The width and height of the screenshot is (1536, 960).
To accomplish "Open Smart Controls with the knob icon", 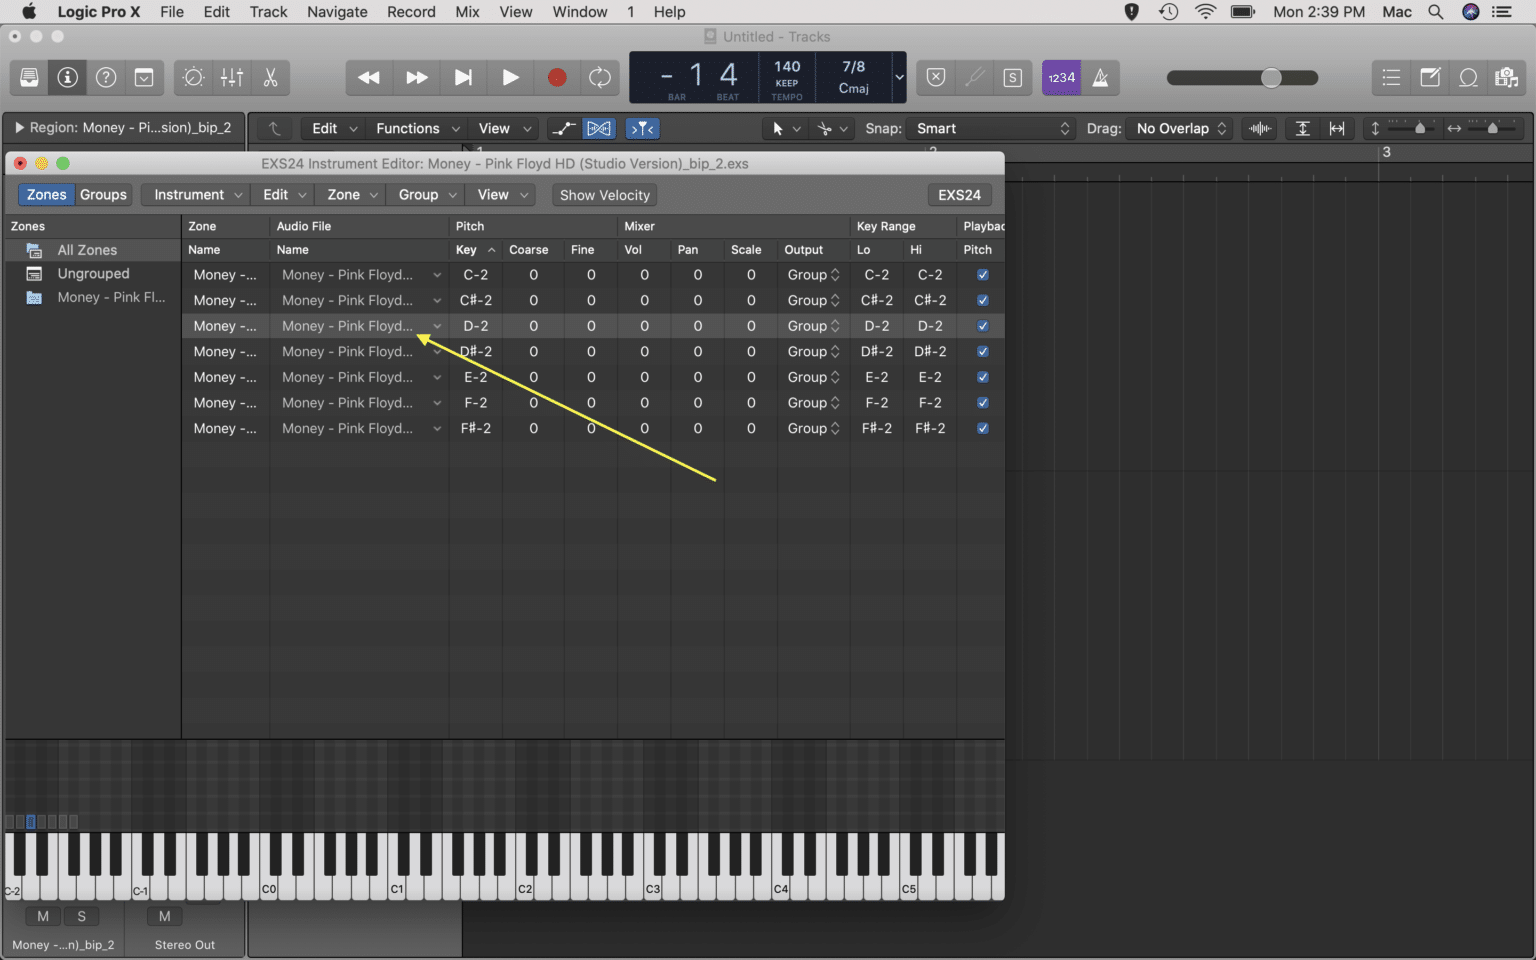I will pyautogui.click(x=192, y=77).
